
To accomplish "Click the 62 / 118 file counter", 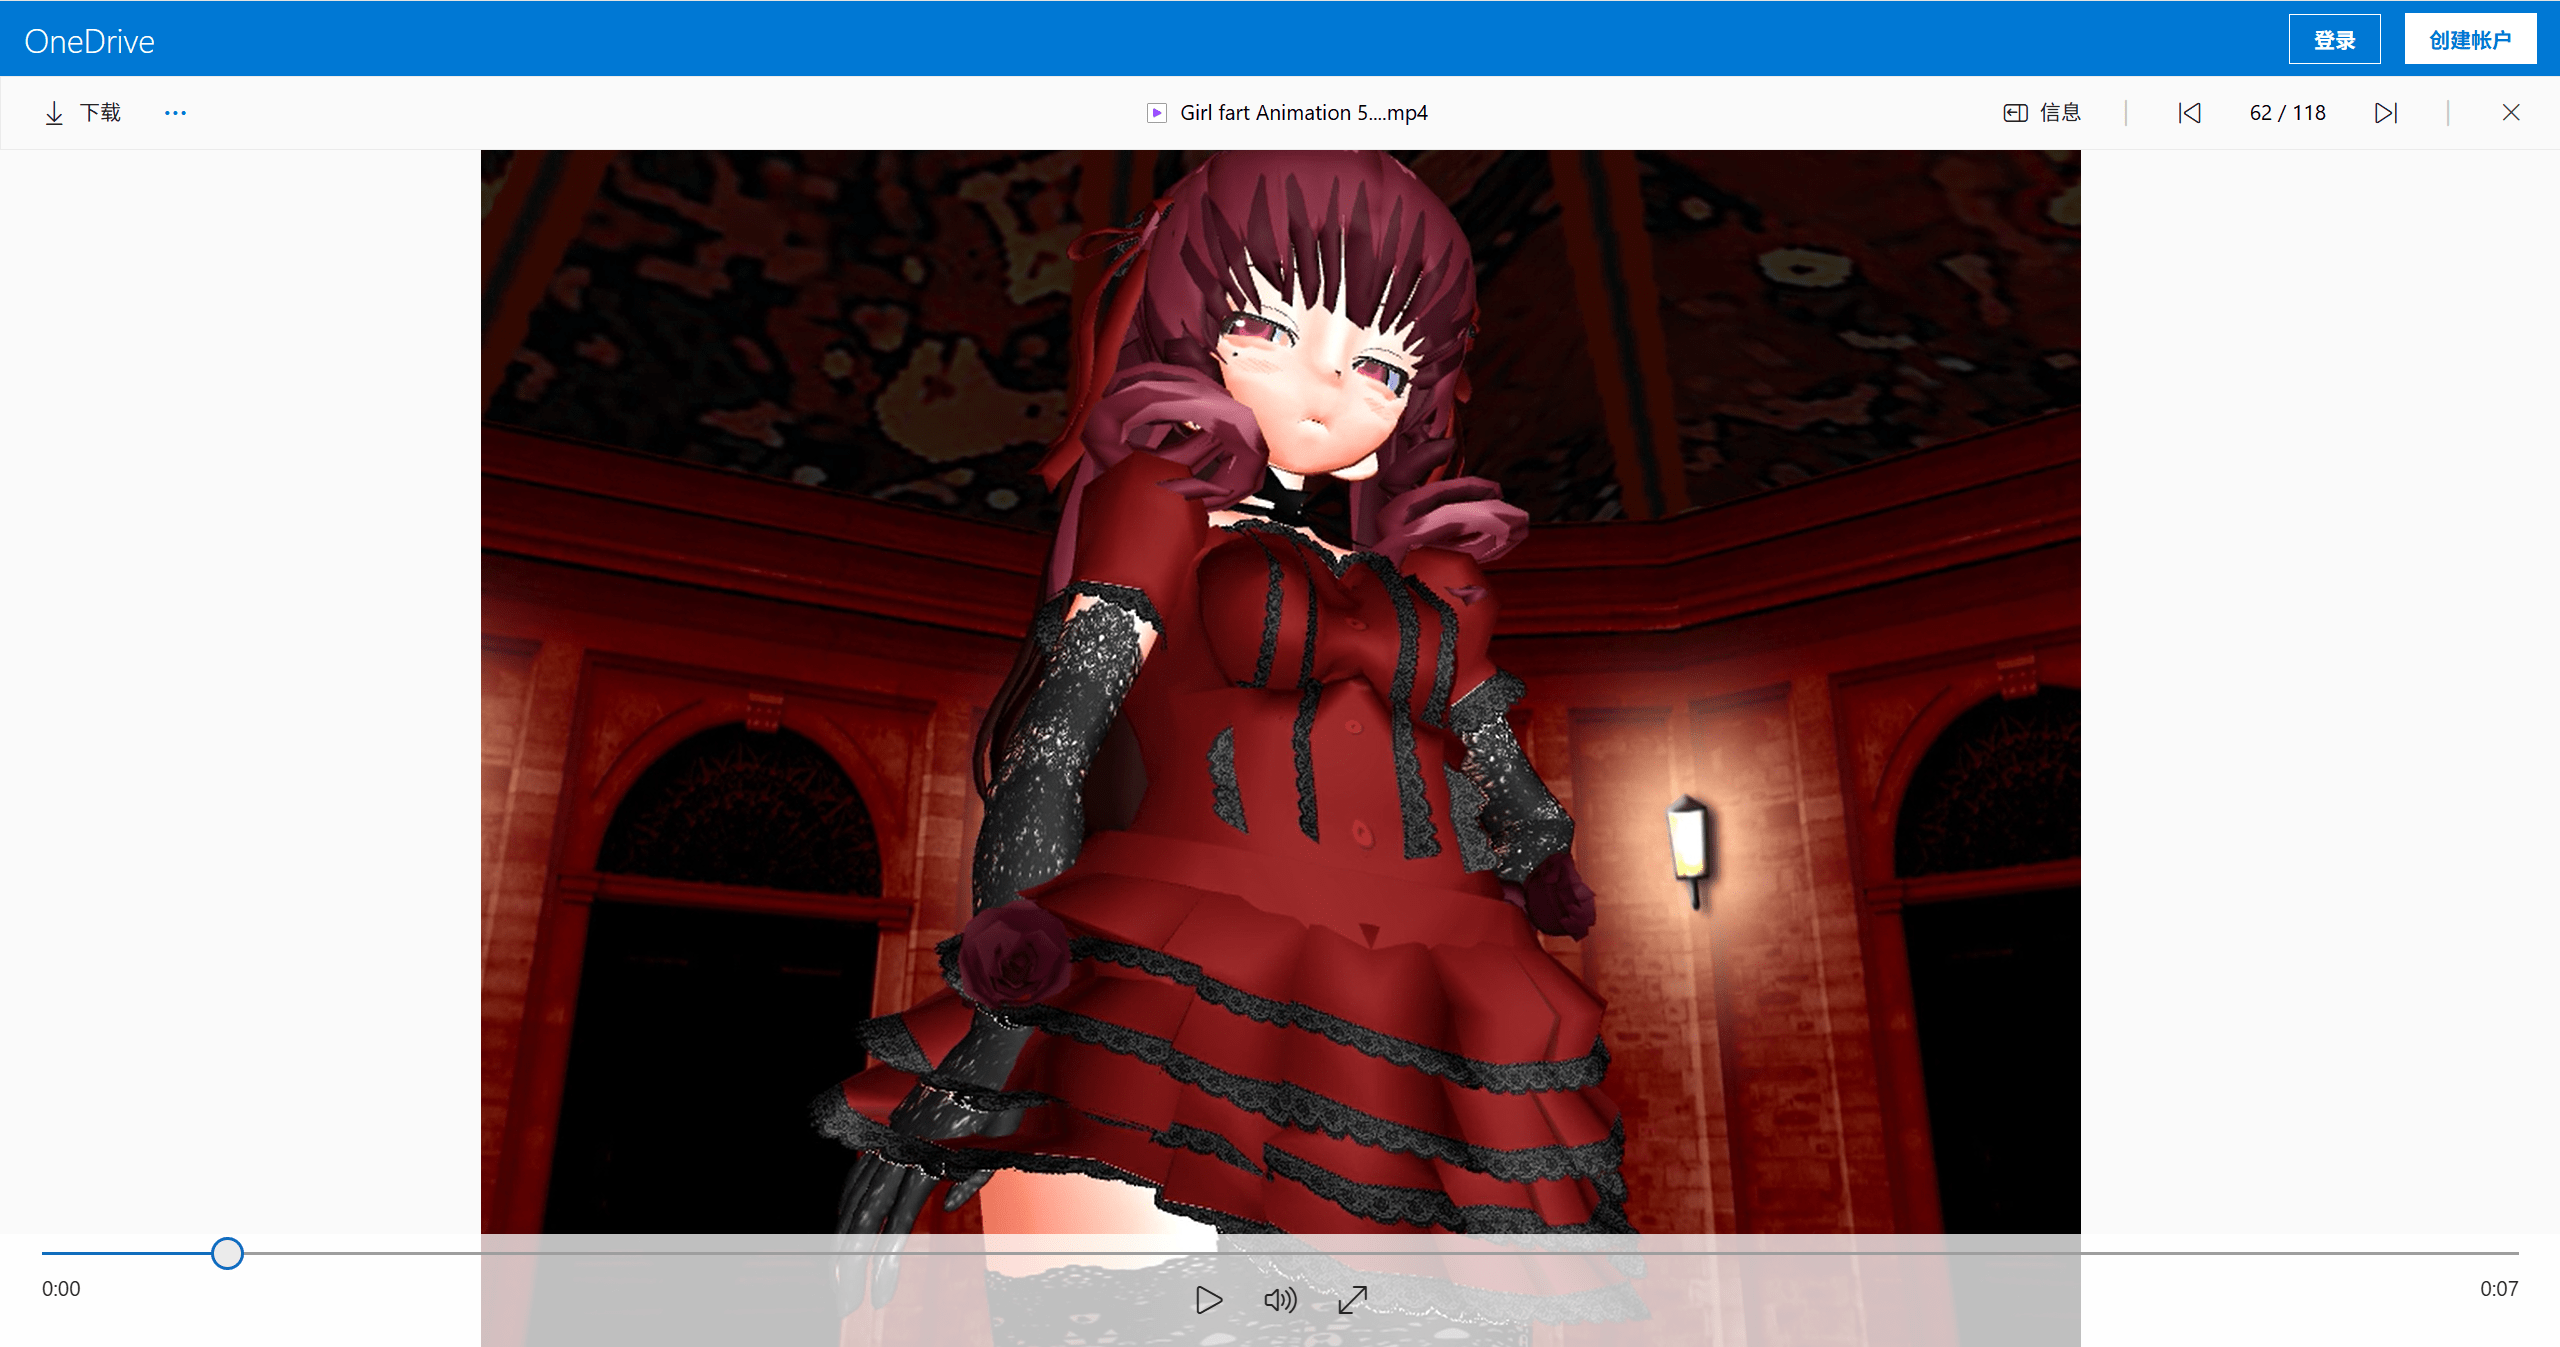I will point(2287,113).
